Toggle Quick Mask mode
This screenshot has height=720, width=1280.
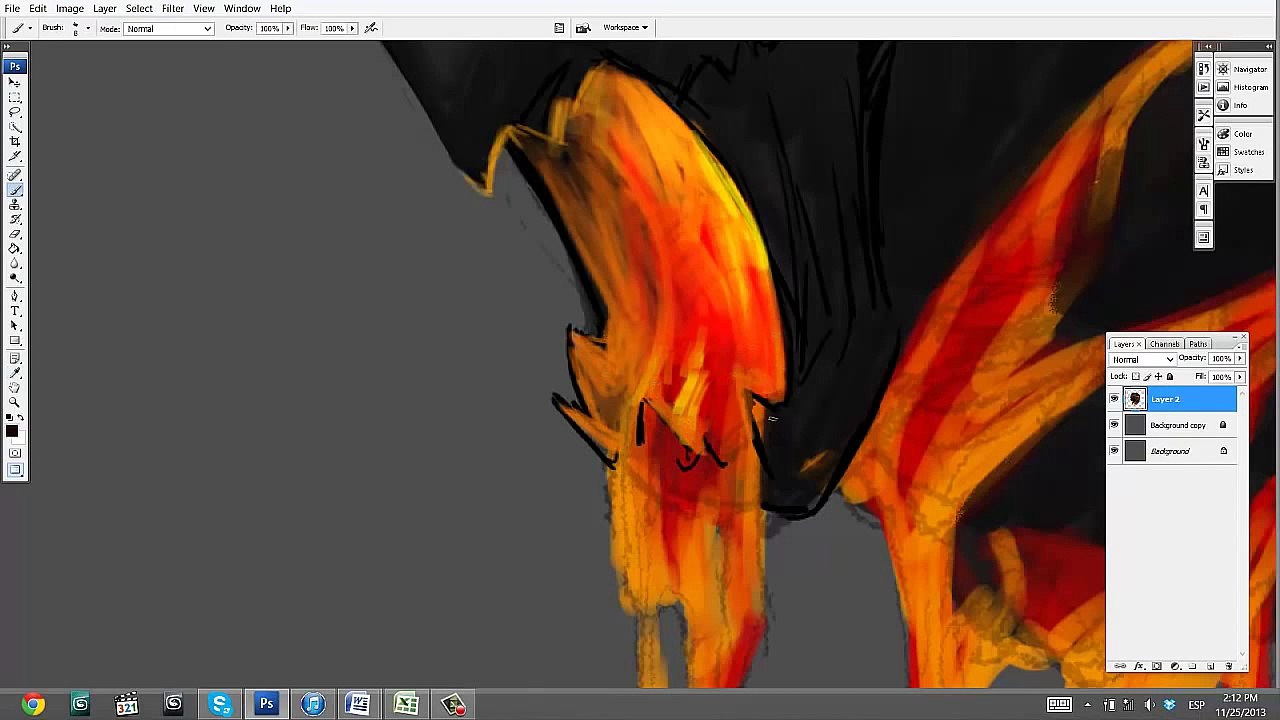point(15,455)
